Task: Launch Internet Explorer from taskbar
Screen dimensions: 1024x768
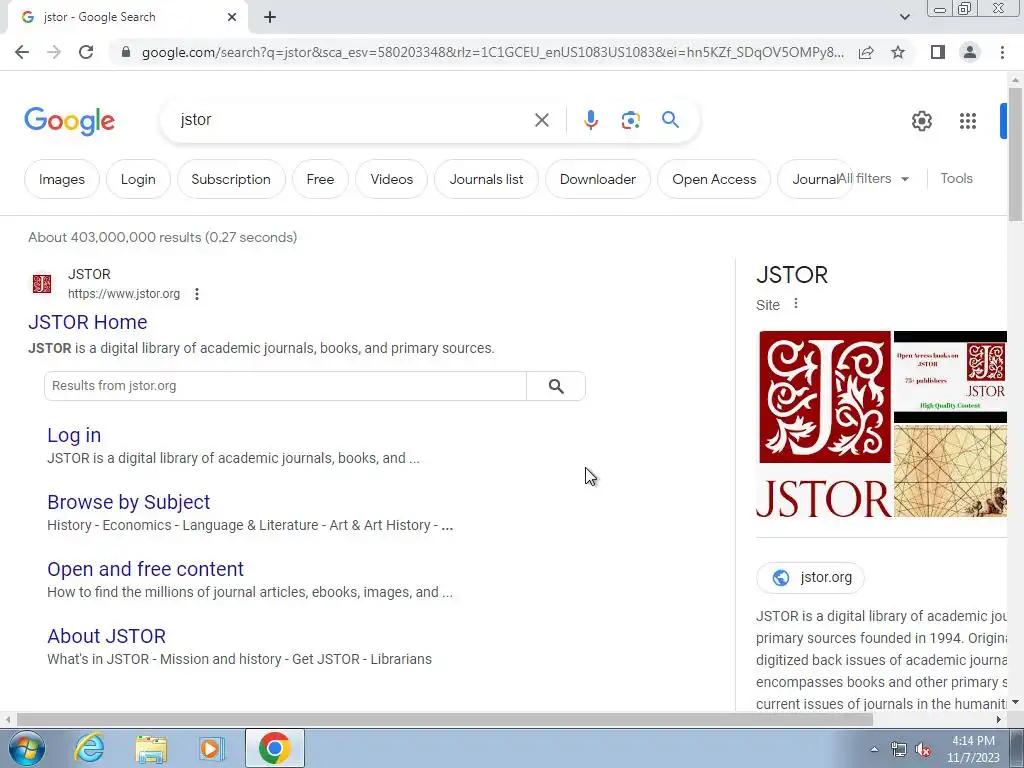Action: [89, 748]
